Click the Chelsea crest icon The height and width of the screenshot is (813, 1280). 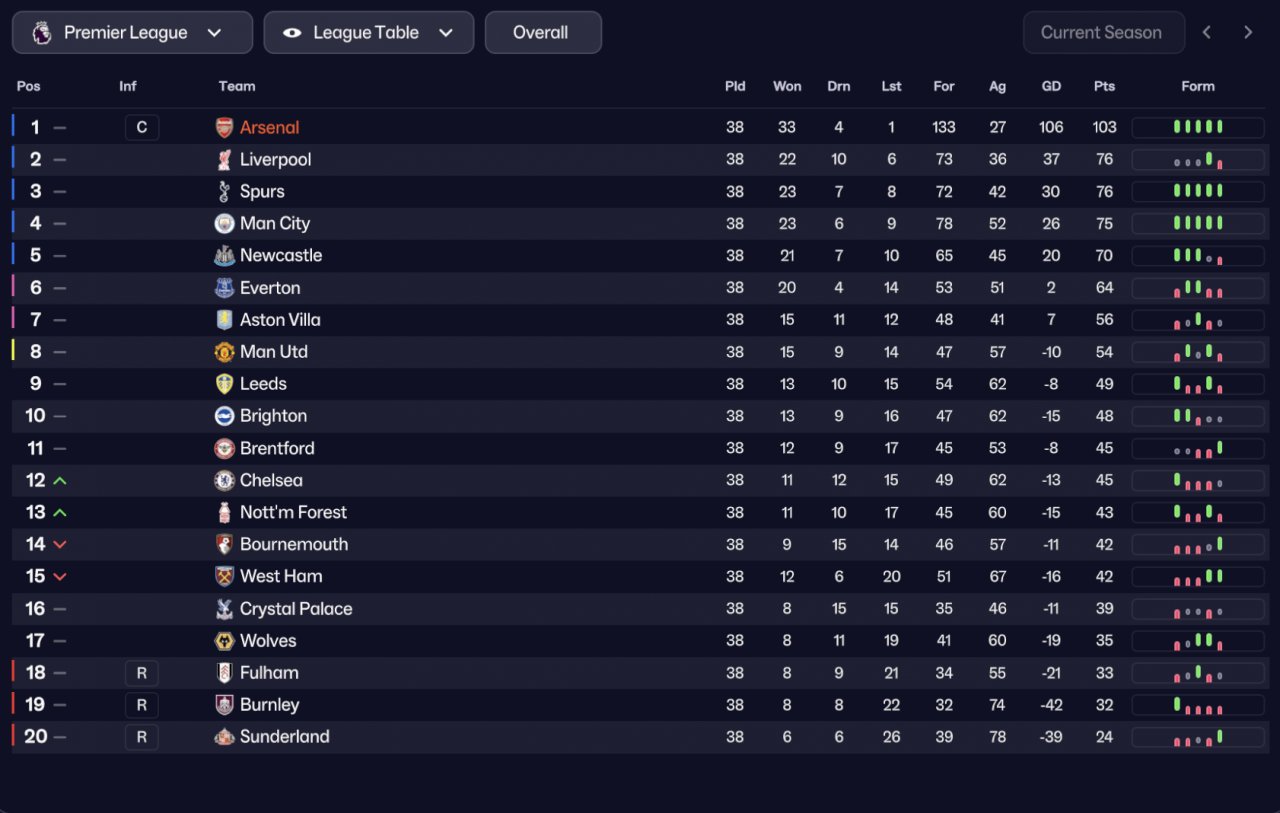(x=224, y=480)
